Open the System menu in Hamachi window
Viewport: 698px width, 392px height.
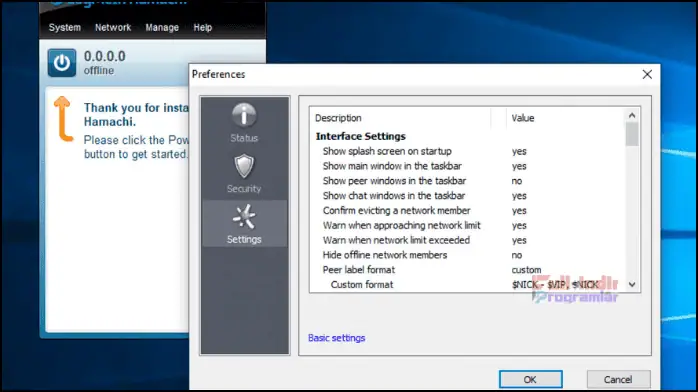click(x=65, y=28)
